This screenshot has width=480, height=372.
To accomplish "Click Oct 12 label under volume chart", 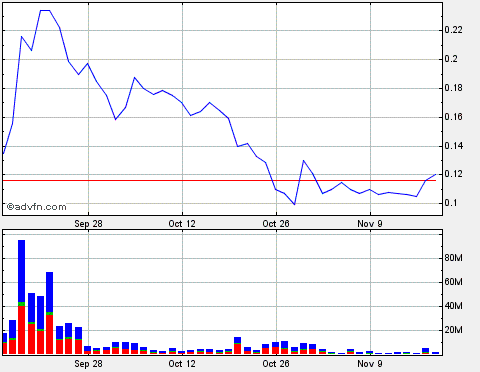I will tap(182, 364).
